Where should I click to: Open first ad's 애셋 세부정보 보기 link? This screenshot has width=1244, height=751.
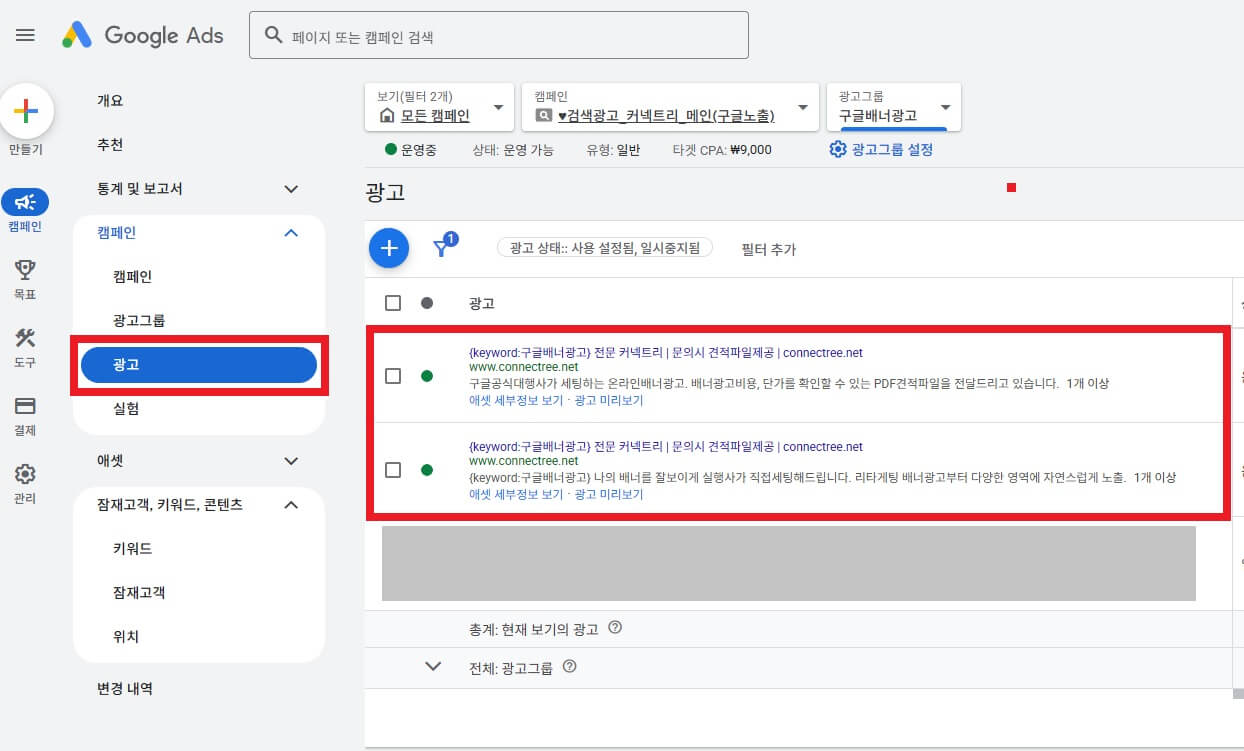[x=516, y=400]
